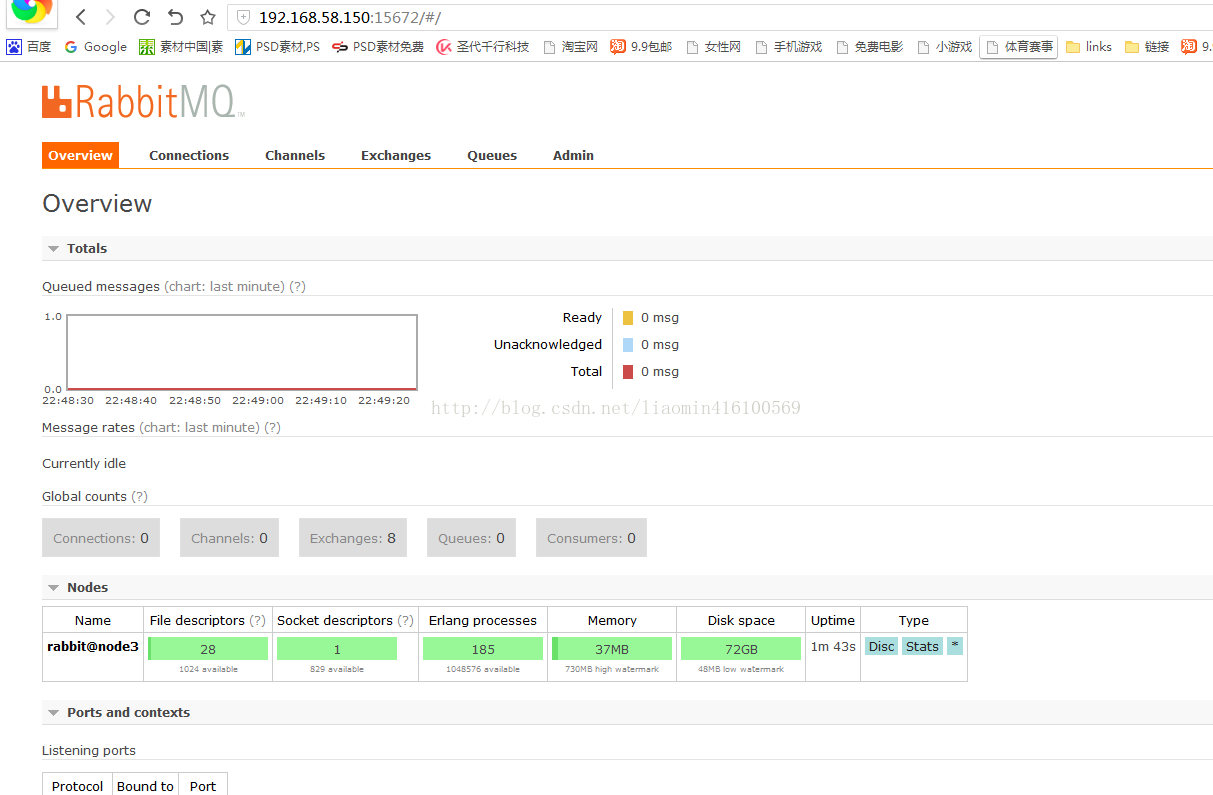This screenshot has width=1213, height=795.
Task: Click the address bar URL field
Action: click(x=720, y=18)
